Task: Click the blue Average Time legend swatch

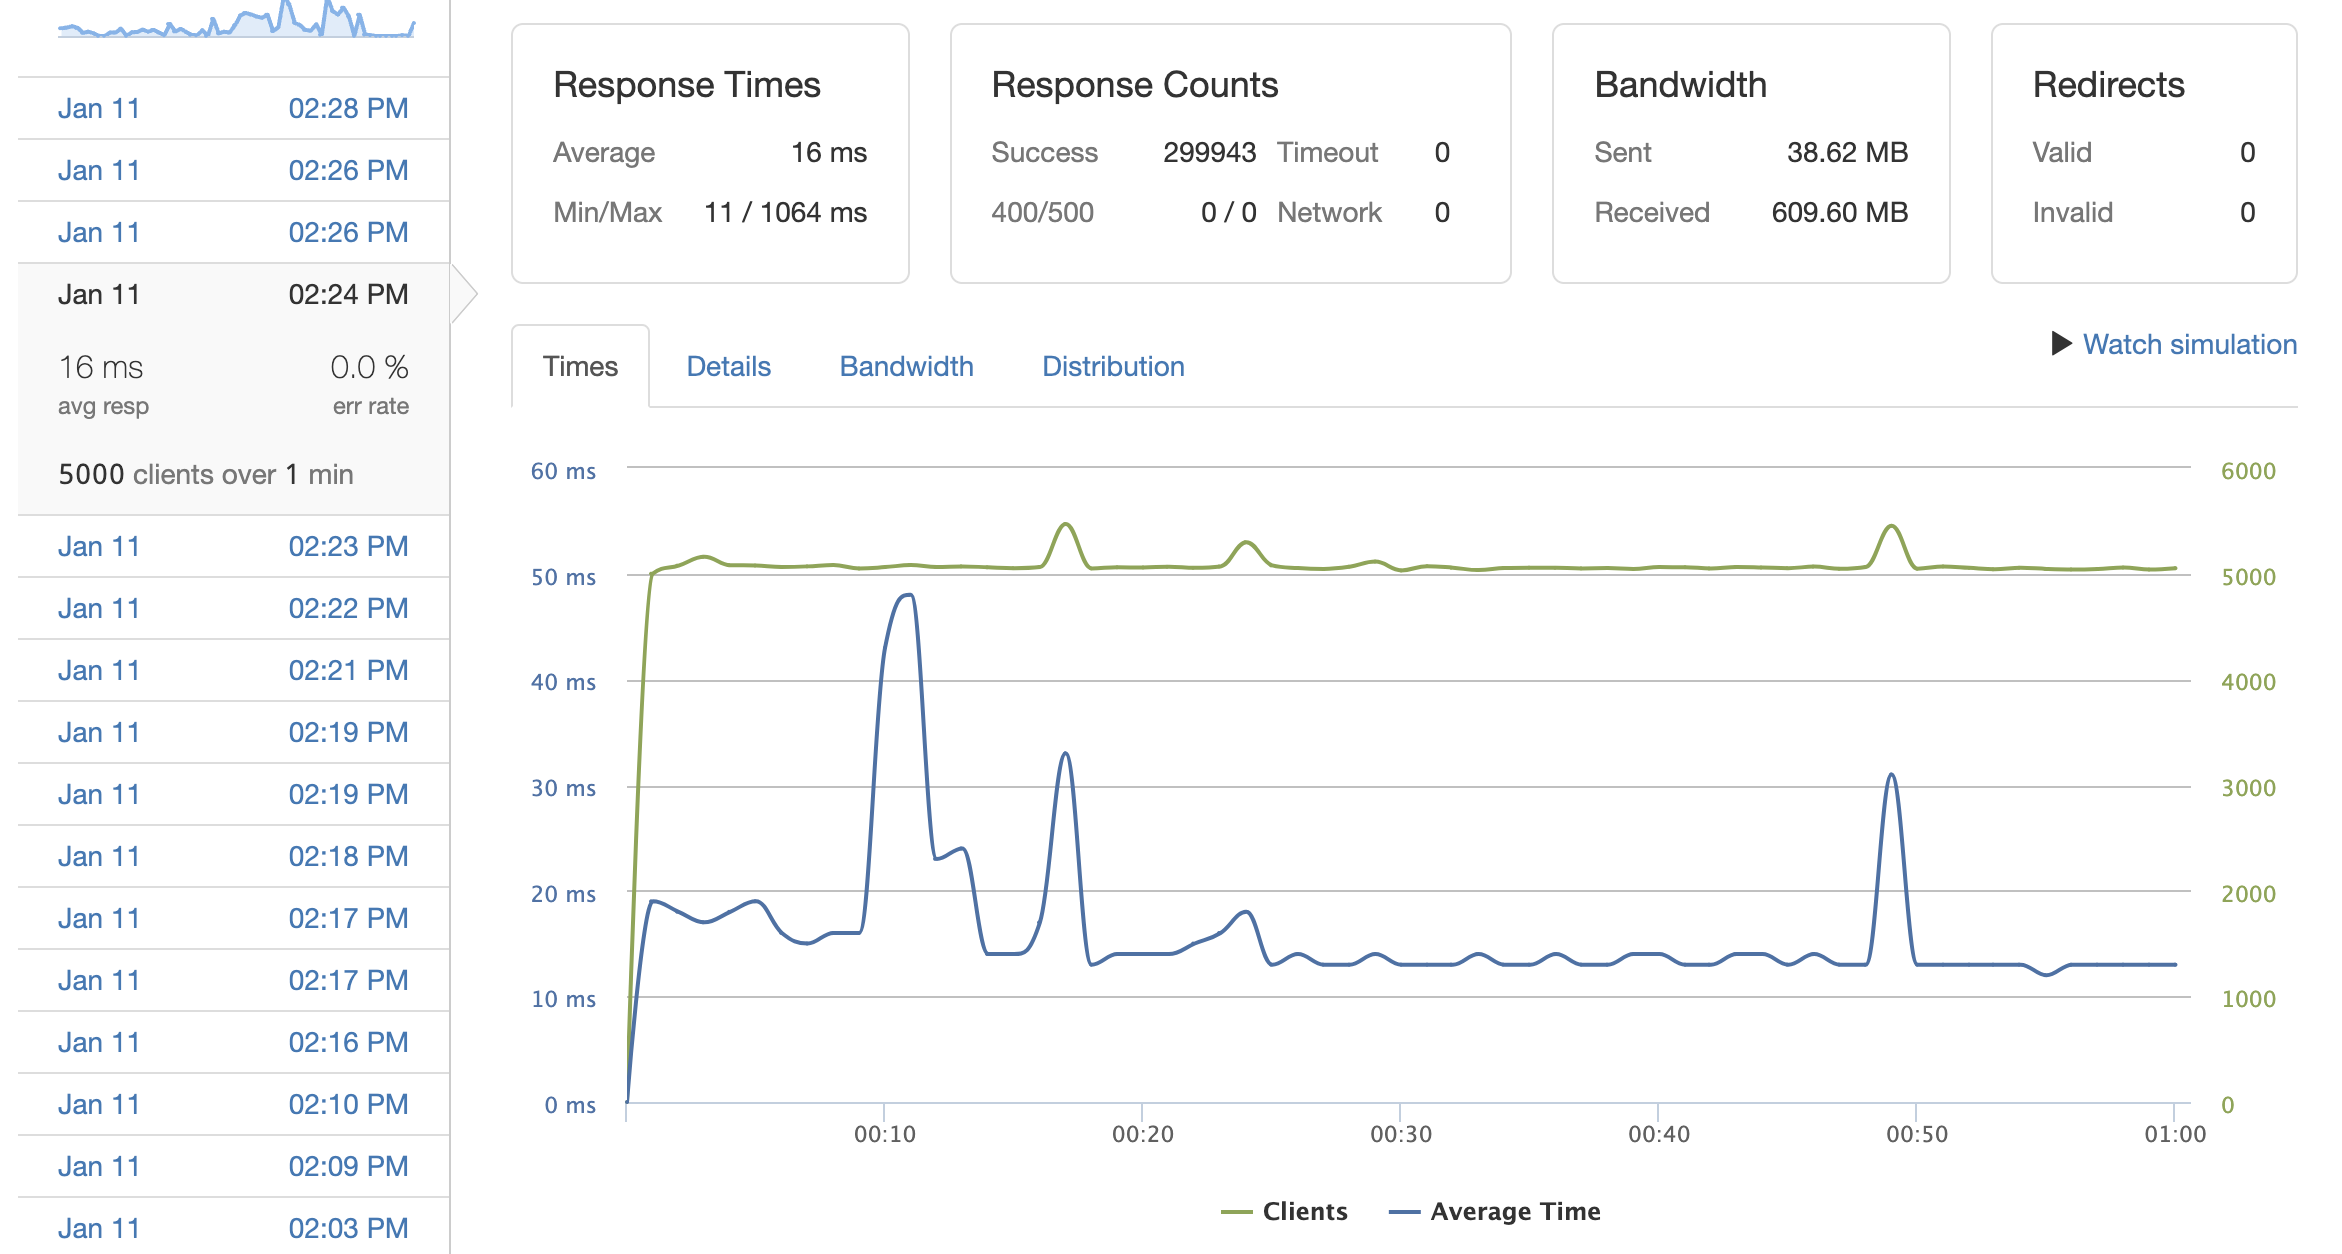Action: point(1404,1212)
